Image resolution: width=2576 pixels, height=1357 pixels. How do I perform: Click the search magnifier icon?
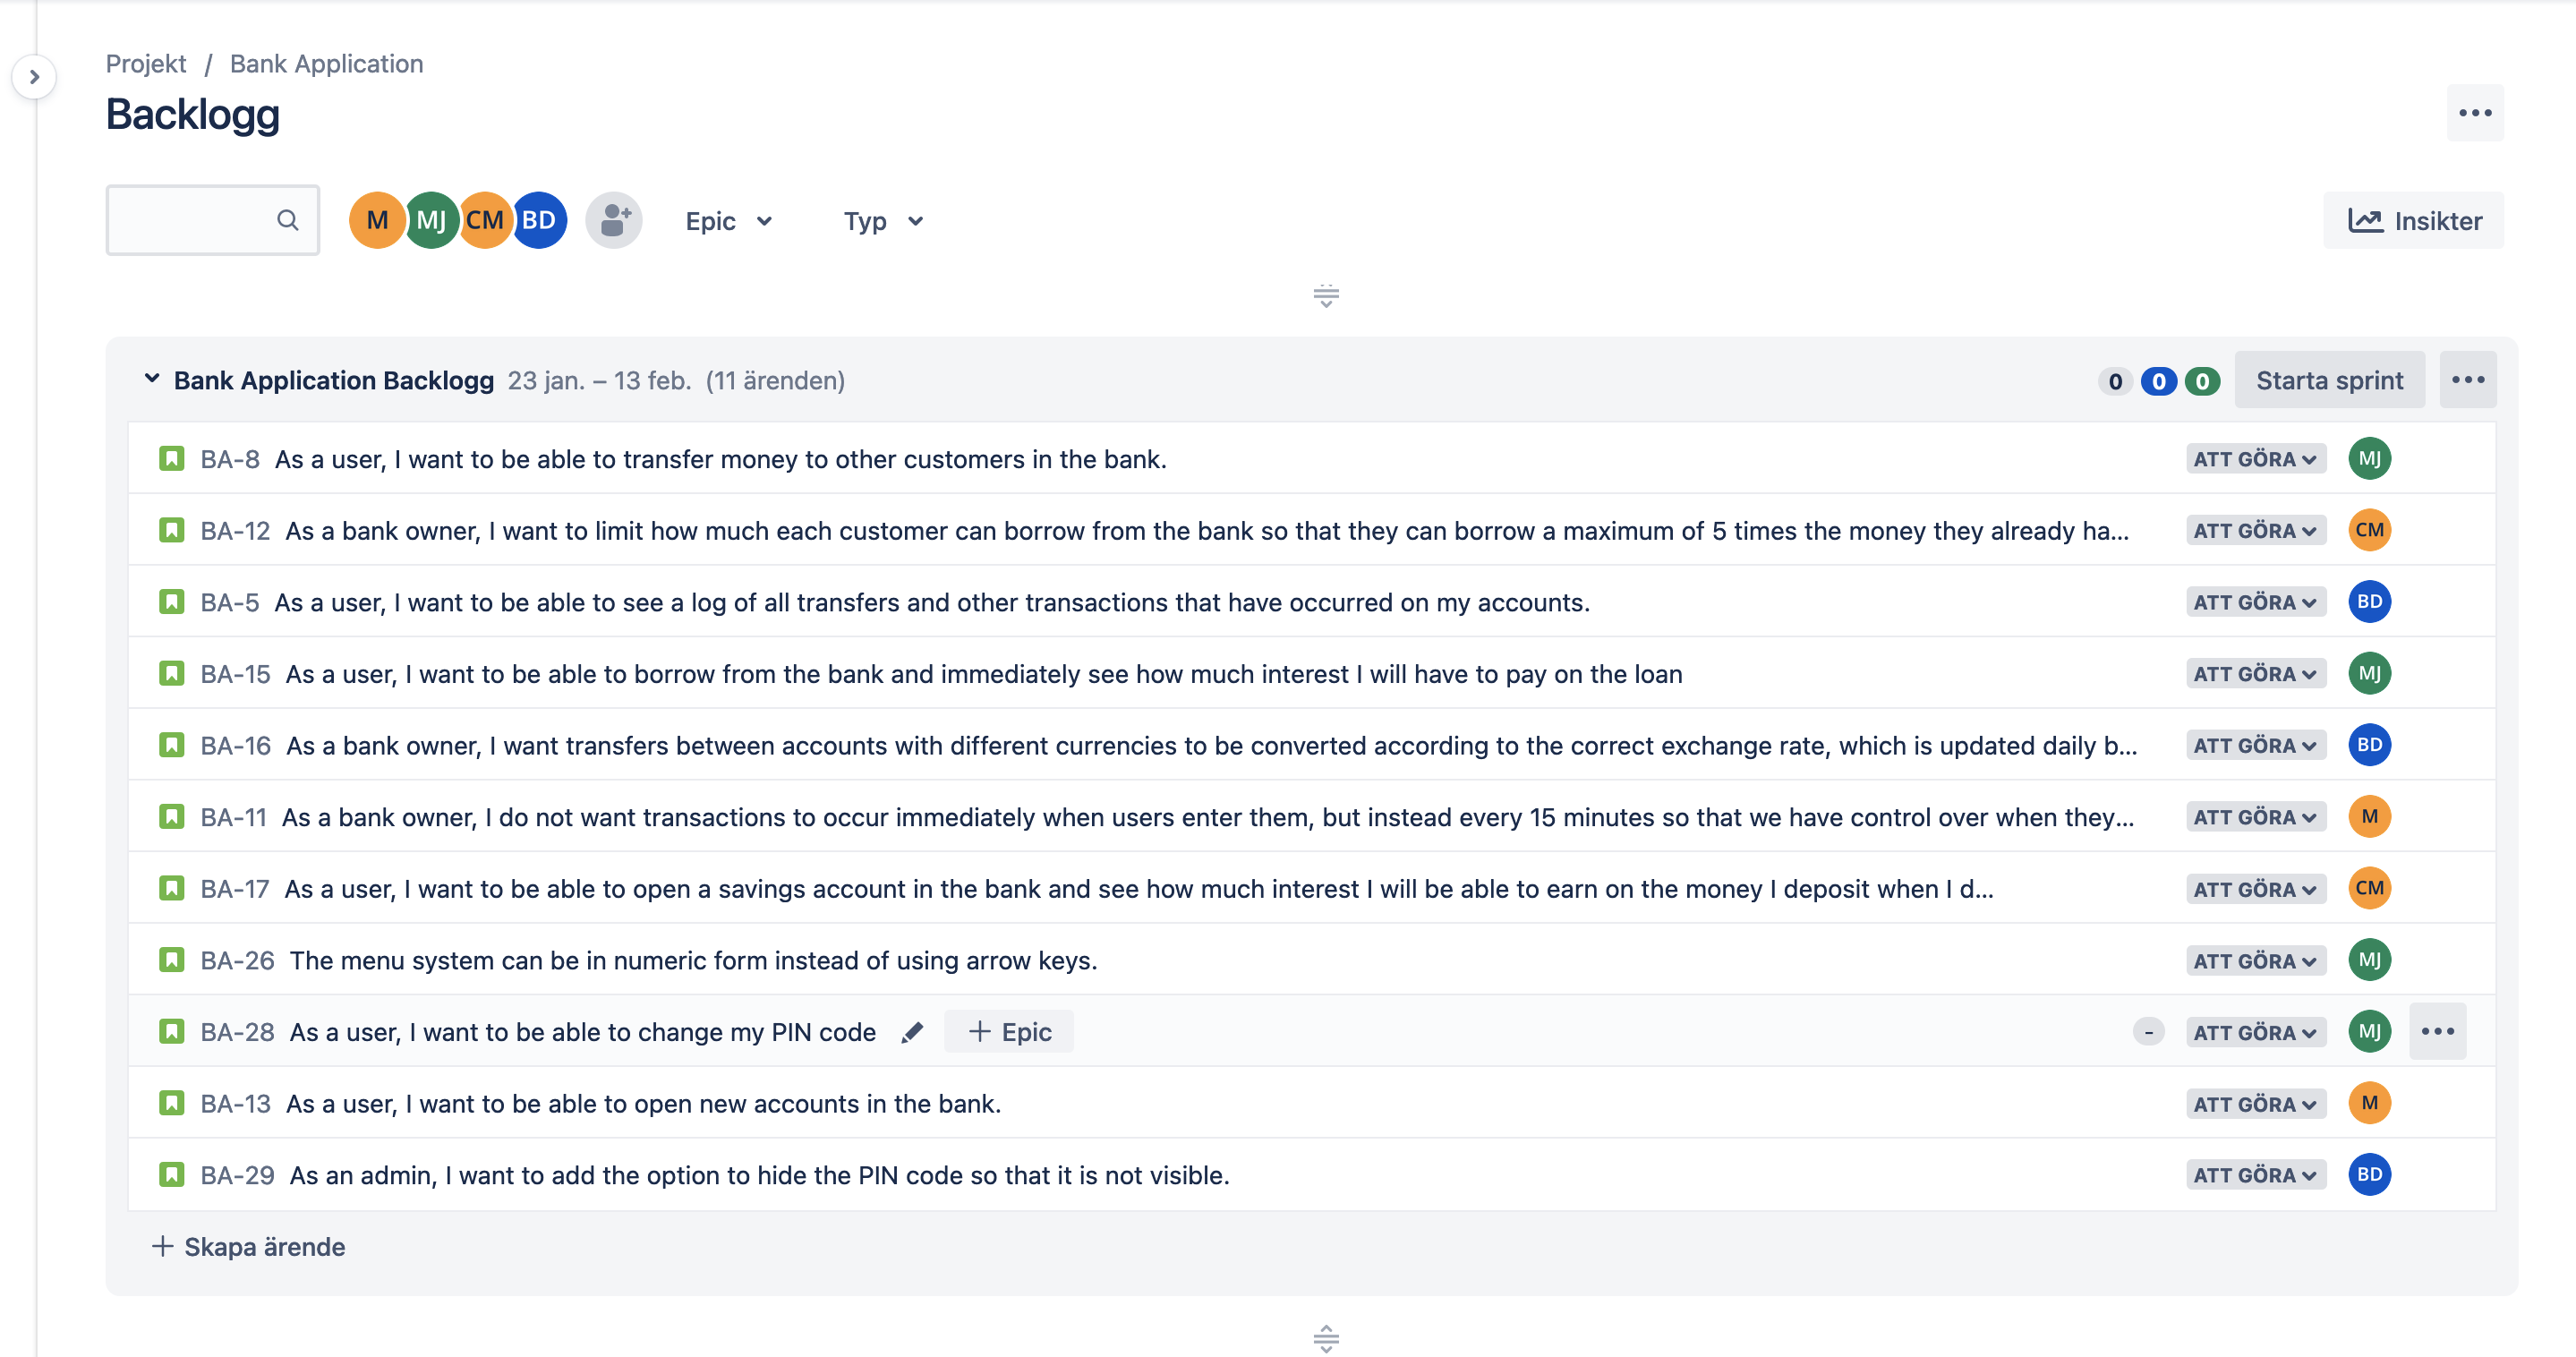(x=288, y=220)
